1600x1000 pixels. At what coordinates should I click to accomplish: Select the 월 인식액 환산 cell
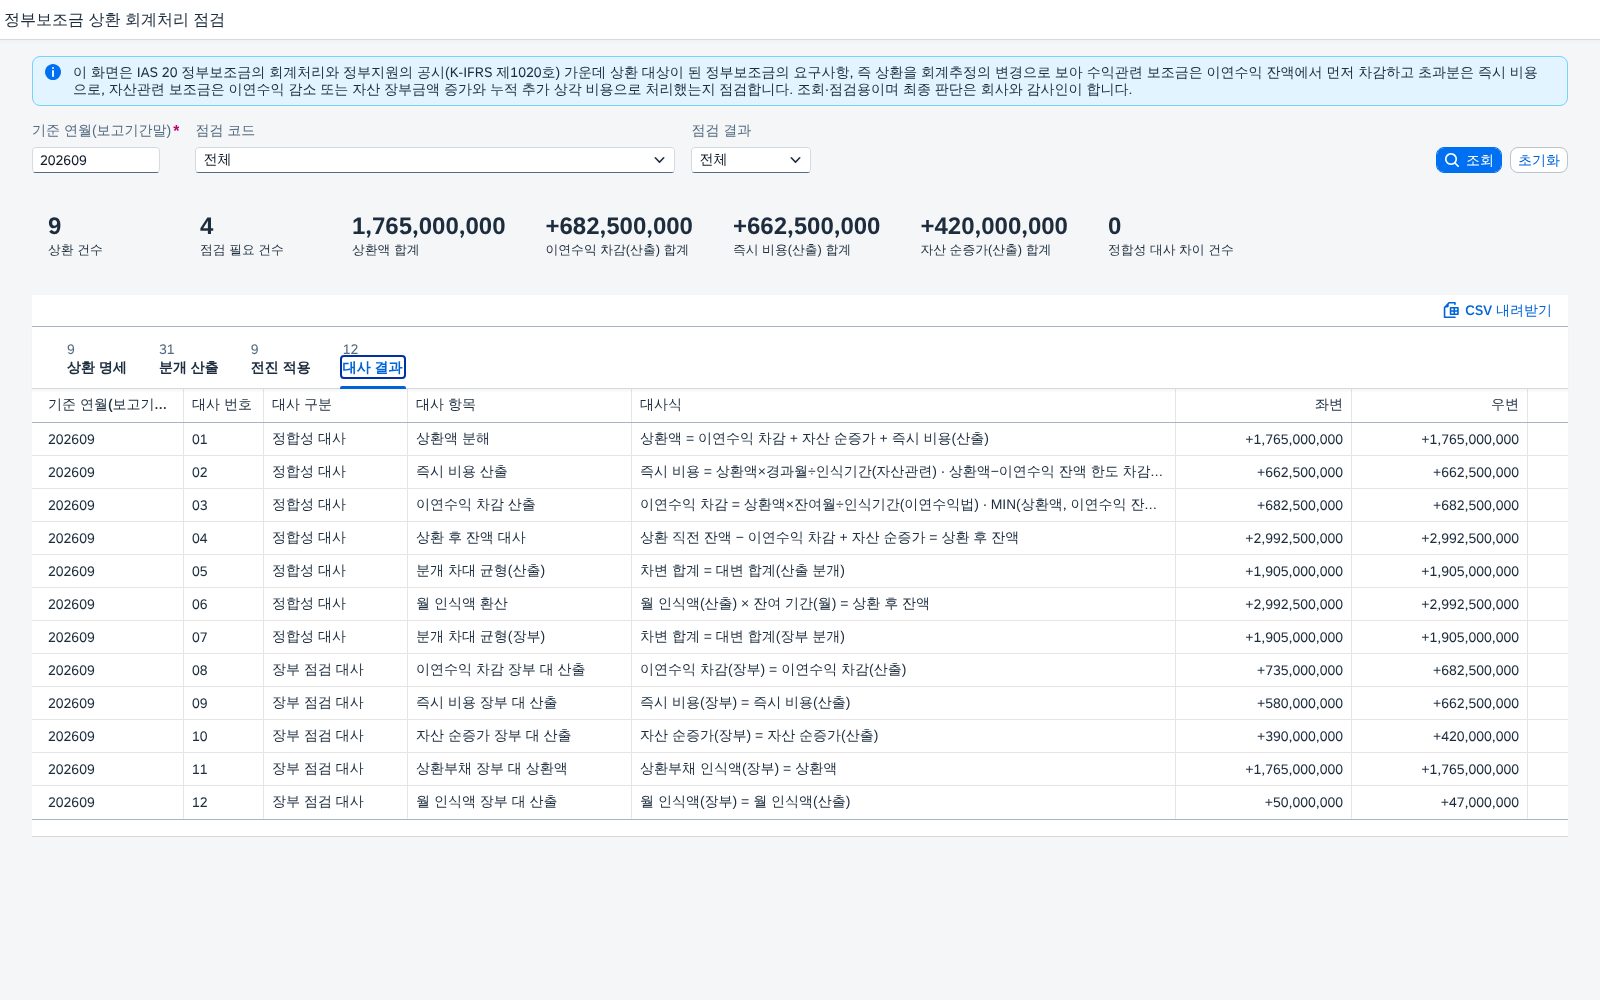[x=519, y=604]
